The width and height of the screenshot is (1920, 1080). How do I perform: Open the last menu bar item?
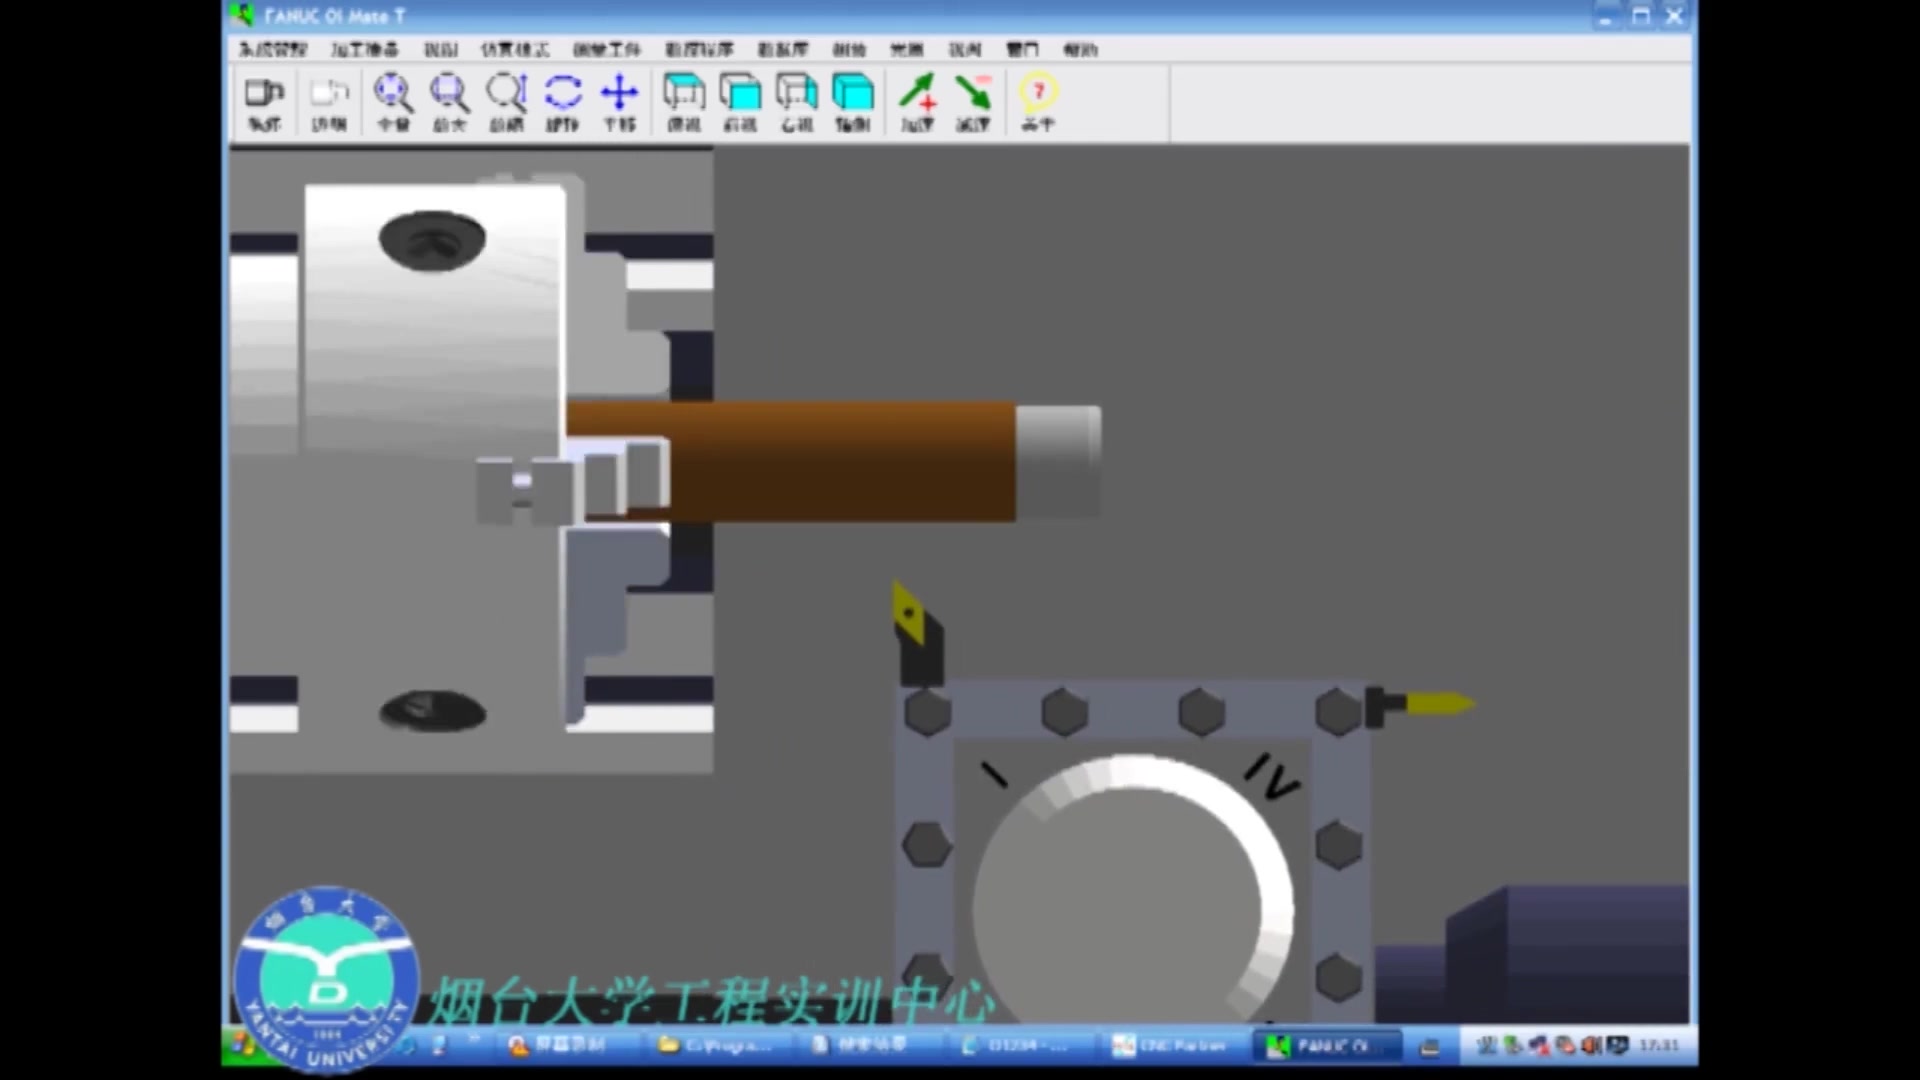coord(1080,49)
